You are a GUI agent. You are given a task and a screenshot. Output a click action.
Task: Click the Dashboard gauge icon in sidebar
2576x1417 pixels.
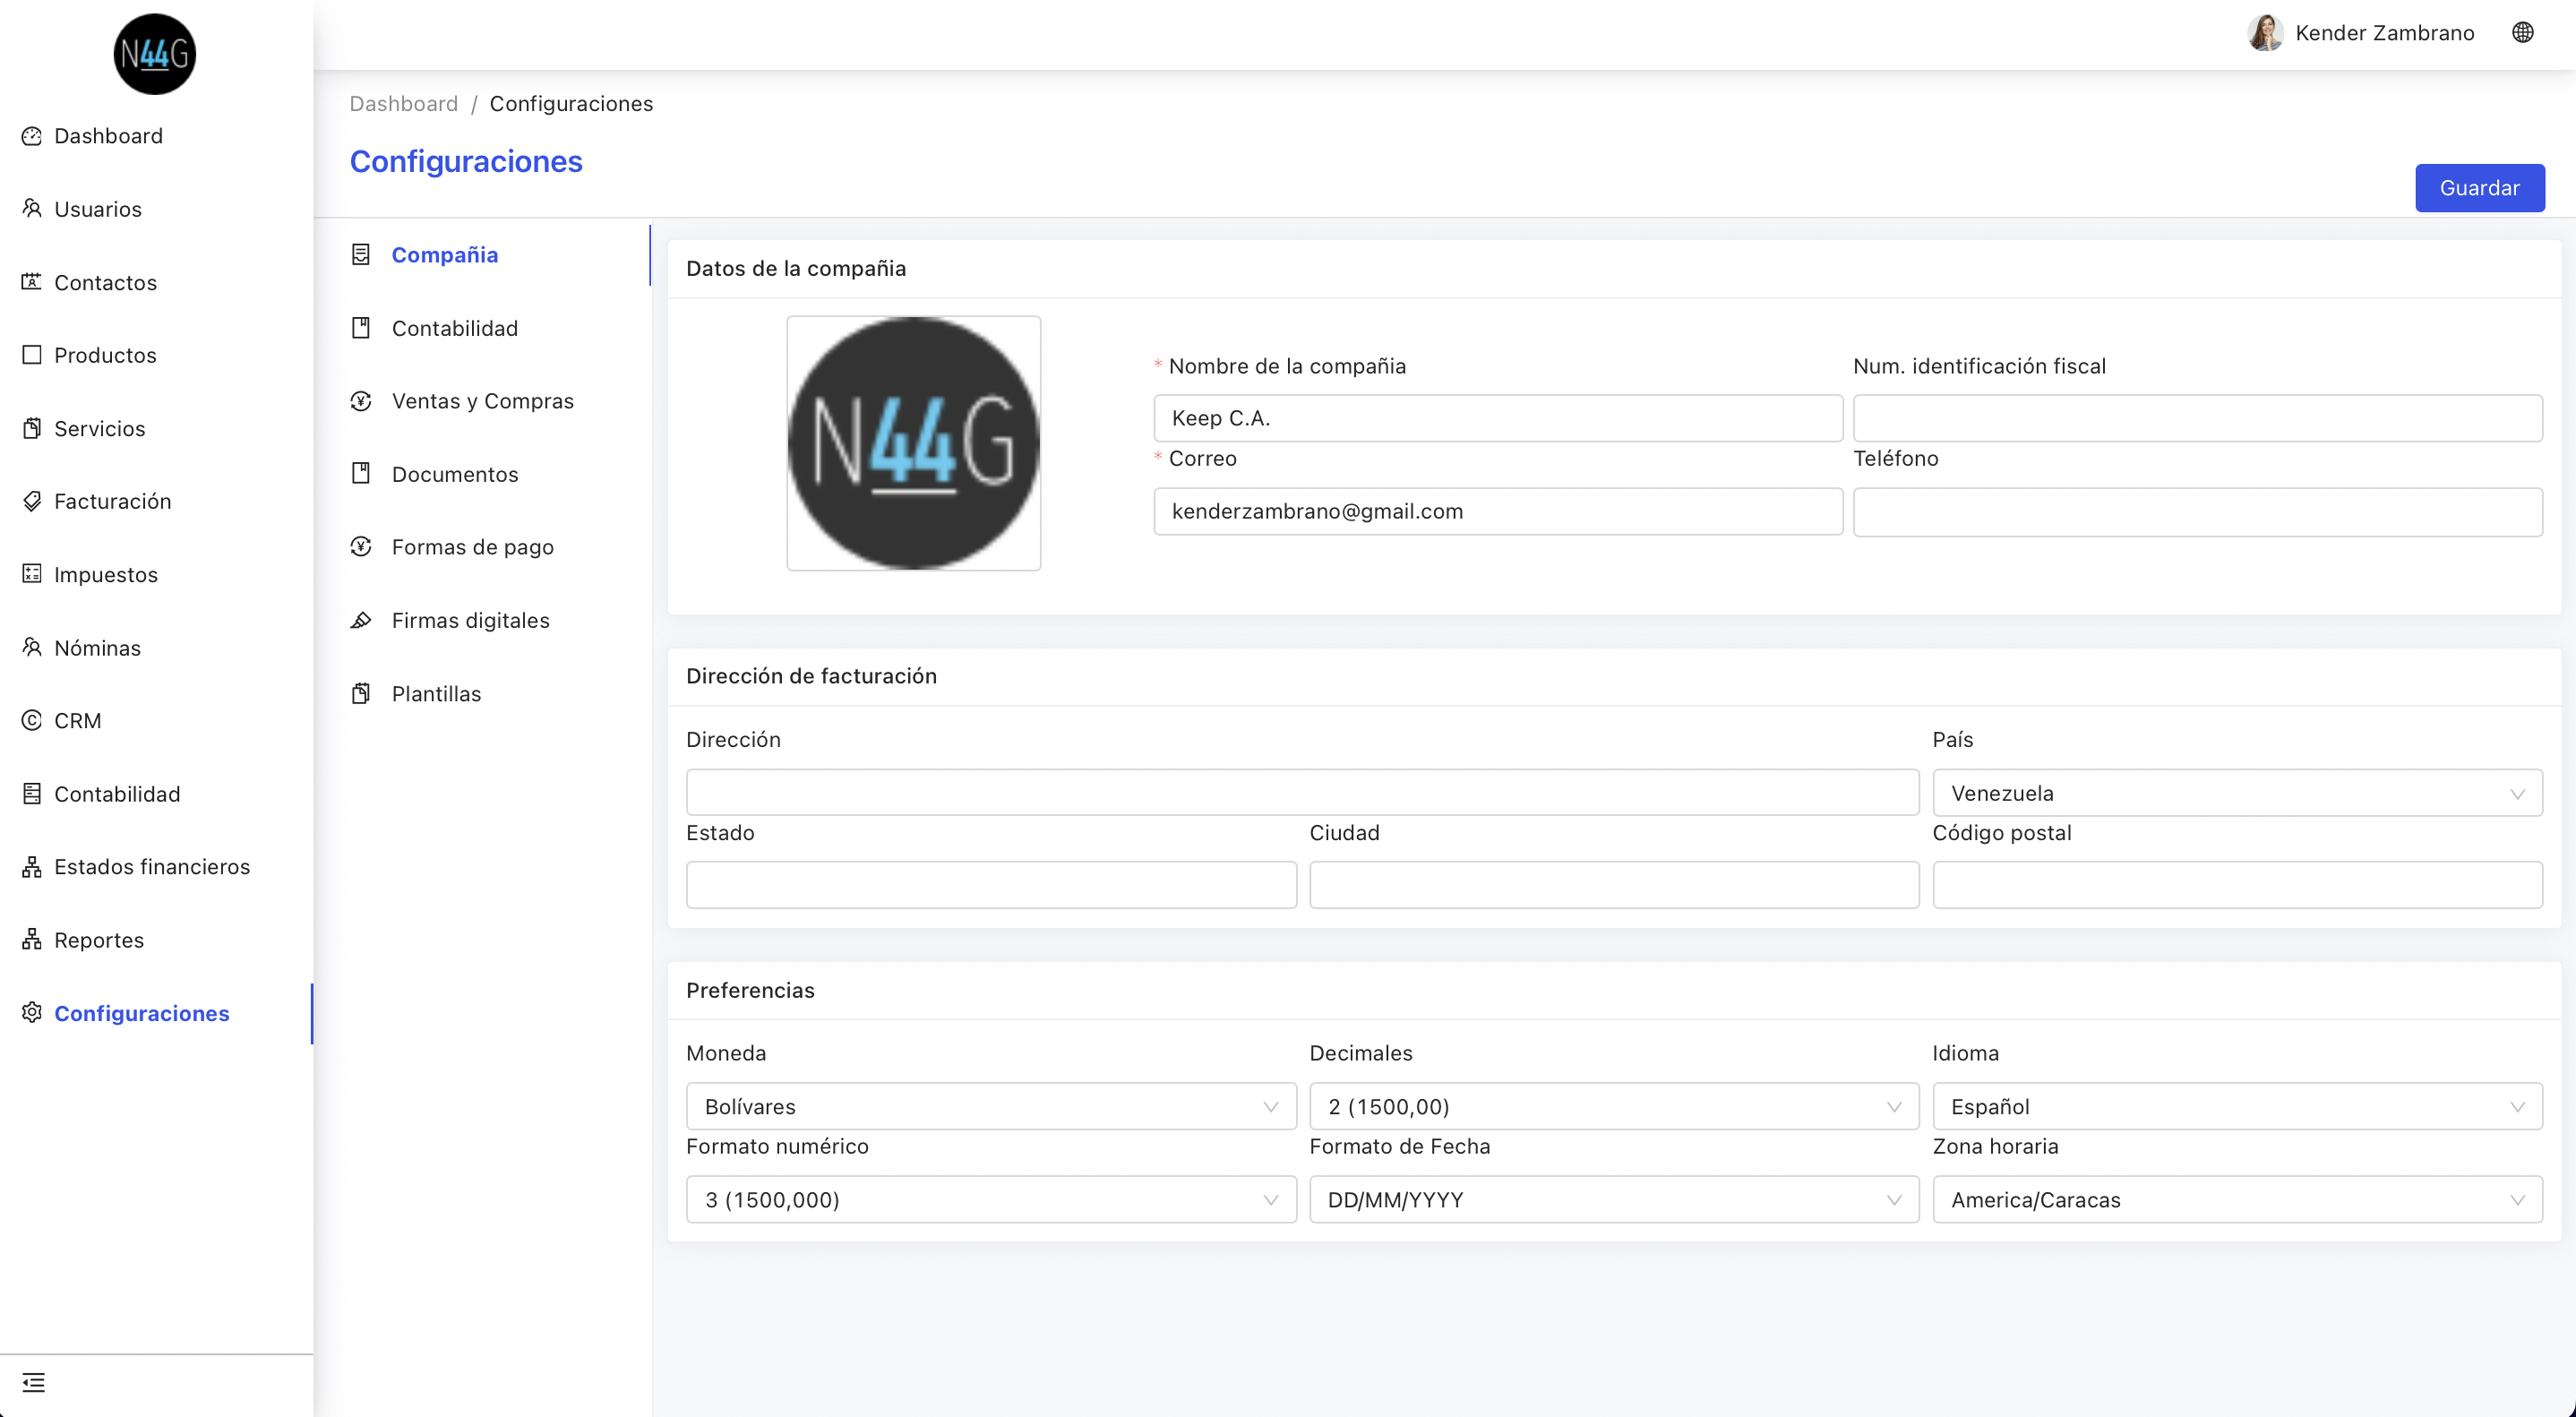[x=32, y=136]
